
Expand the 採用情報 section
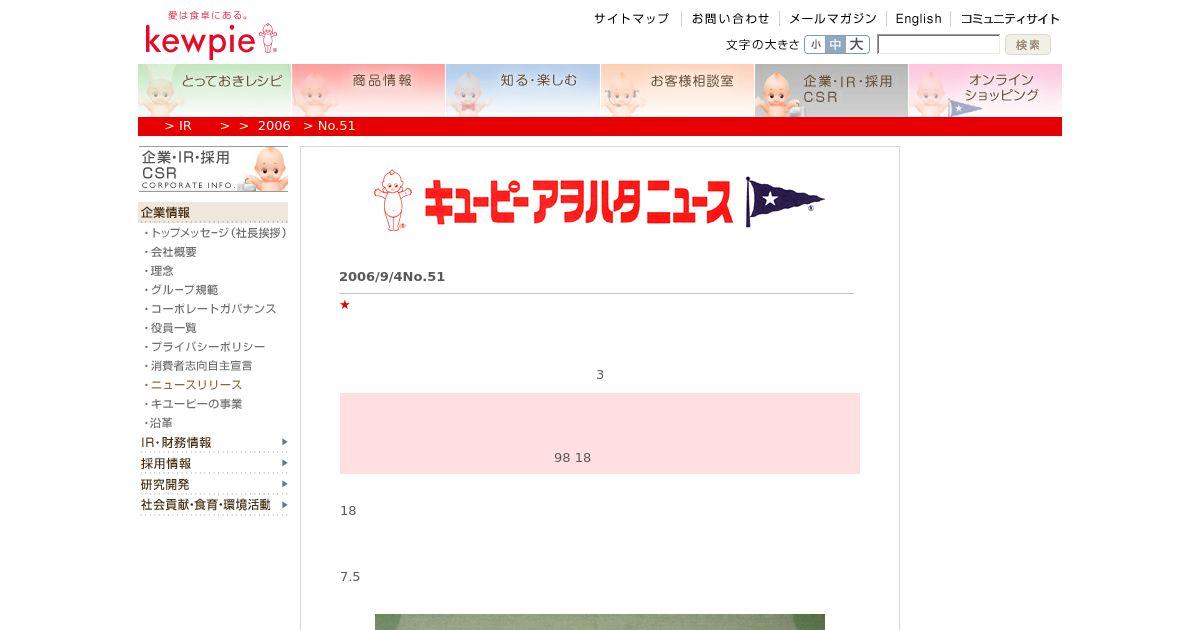pyautogui.click(x=214, y=463)
